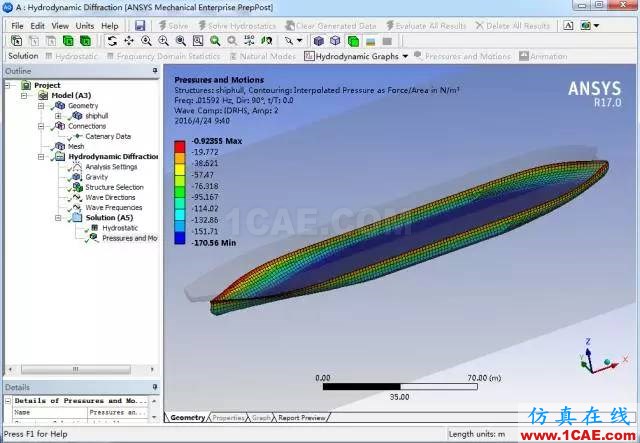Toggle the water surface display icon
Screen dimensions: 640x443
tap(370, 41)
